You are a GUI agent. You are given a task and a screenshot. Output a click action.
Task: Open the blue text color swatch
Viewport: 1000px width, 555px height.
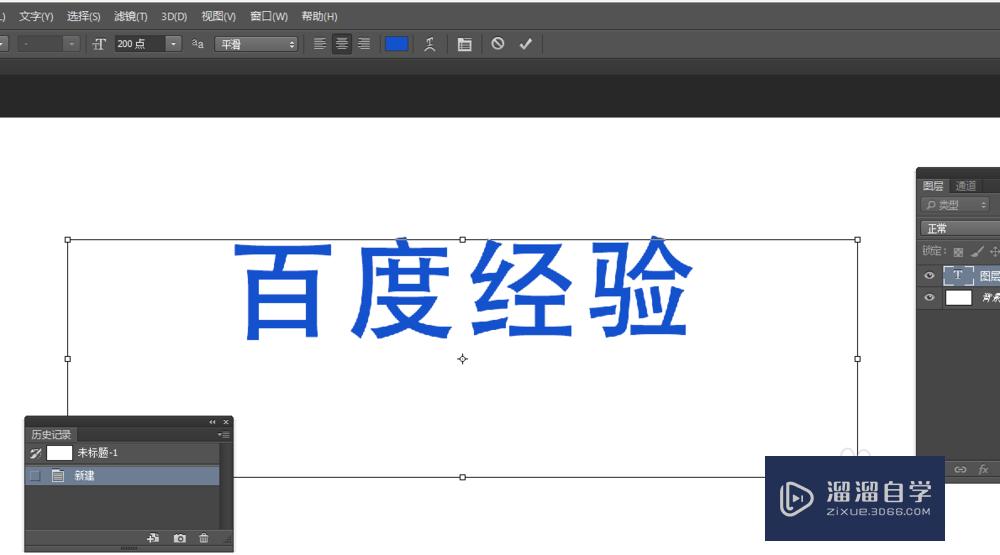[396, 44]
